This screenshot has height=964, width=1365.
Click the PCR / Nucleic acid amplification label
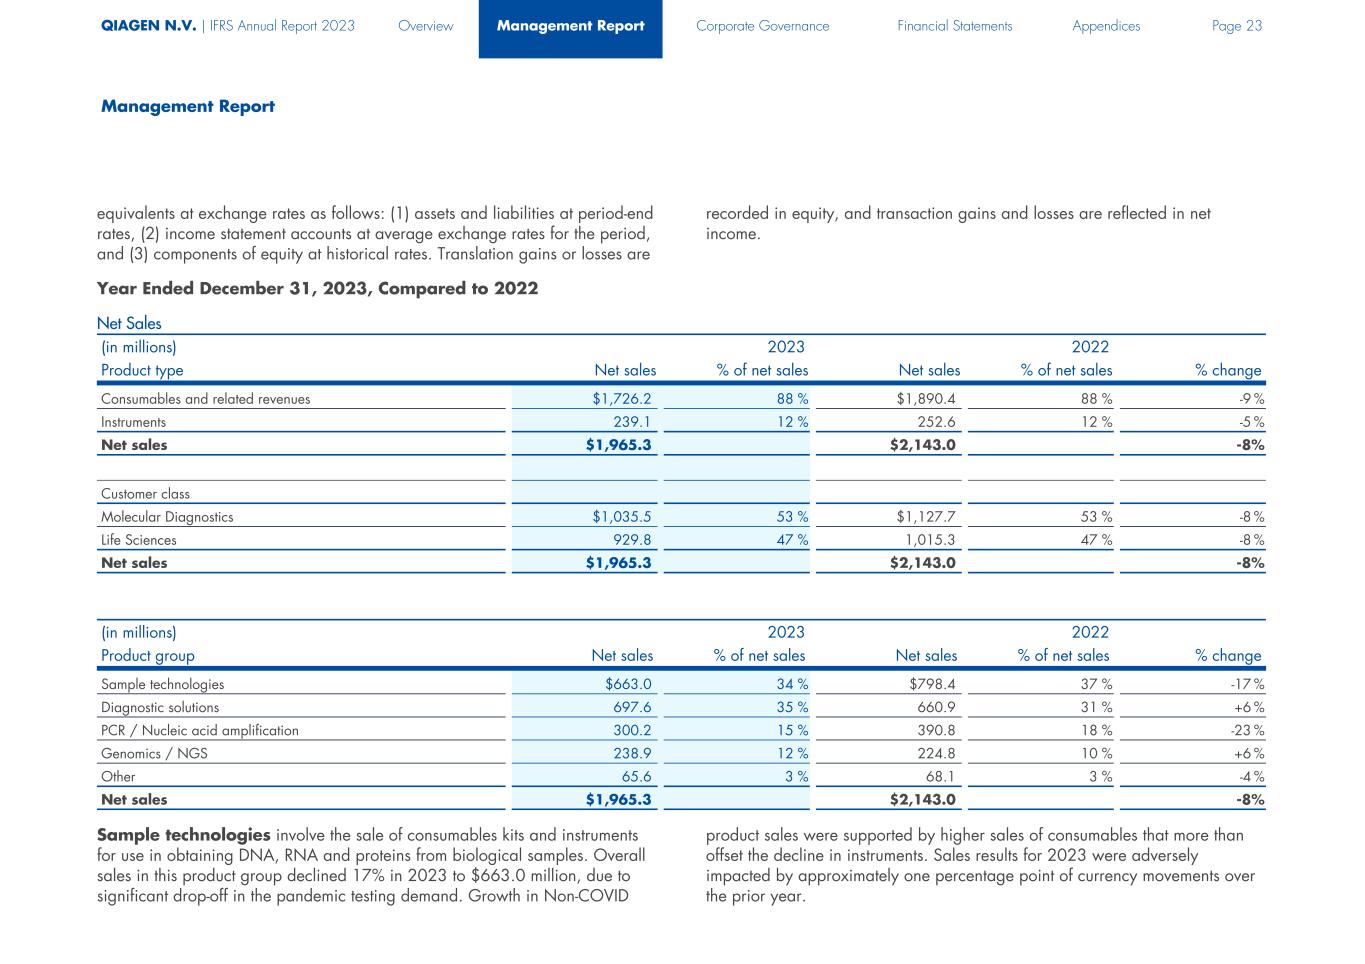pyautogui.click(x=200, y=731)
